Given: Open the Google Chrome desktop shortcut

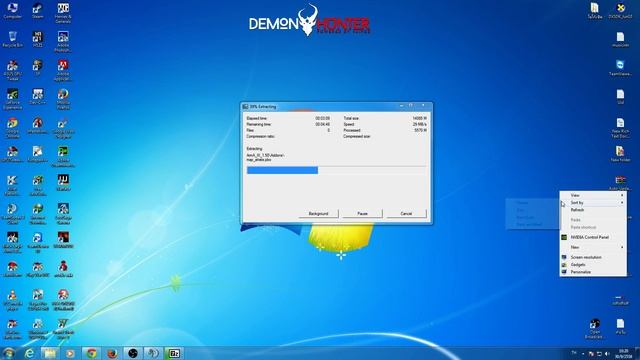Looking at the screenshot, I should tap(12, 127).
